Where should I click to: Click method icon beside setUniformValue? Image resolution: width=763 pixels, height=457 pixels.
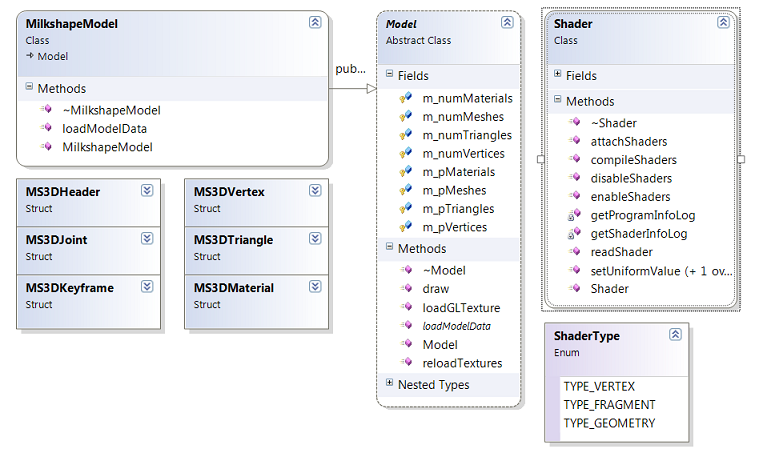575,269
